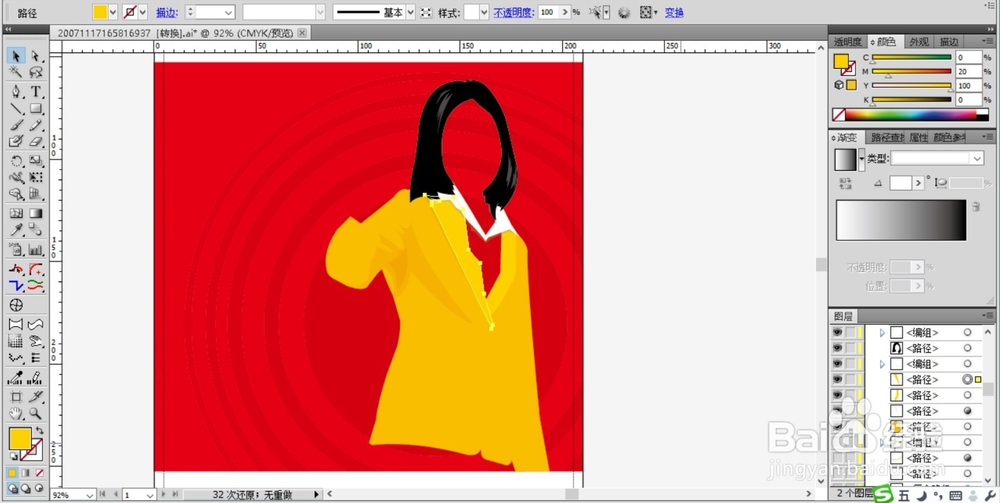The height and width of the screenshot is (503, 1000).
Task: Select the Rotate tool
Action: (x=16, y=161)
